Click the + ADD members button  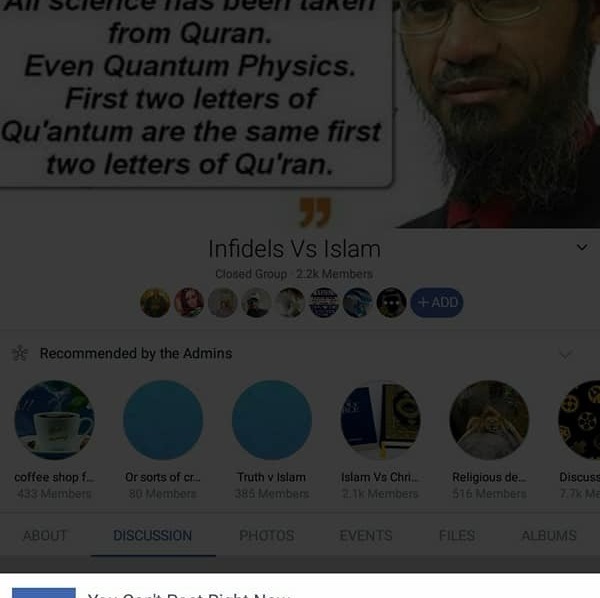pos(437,303)
